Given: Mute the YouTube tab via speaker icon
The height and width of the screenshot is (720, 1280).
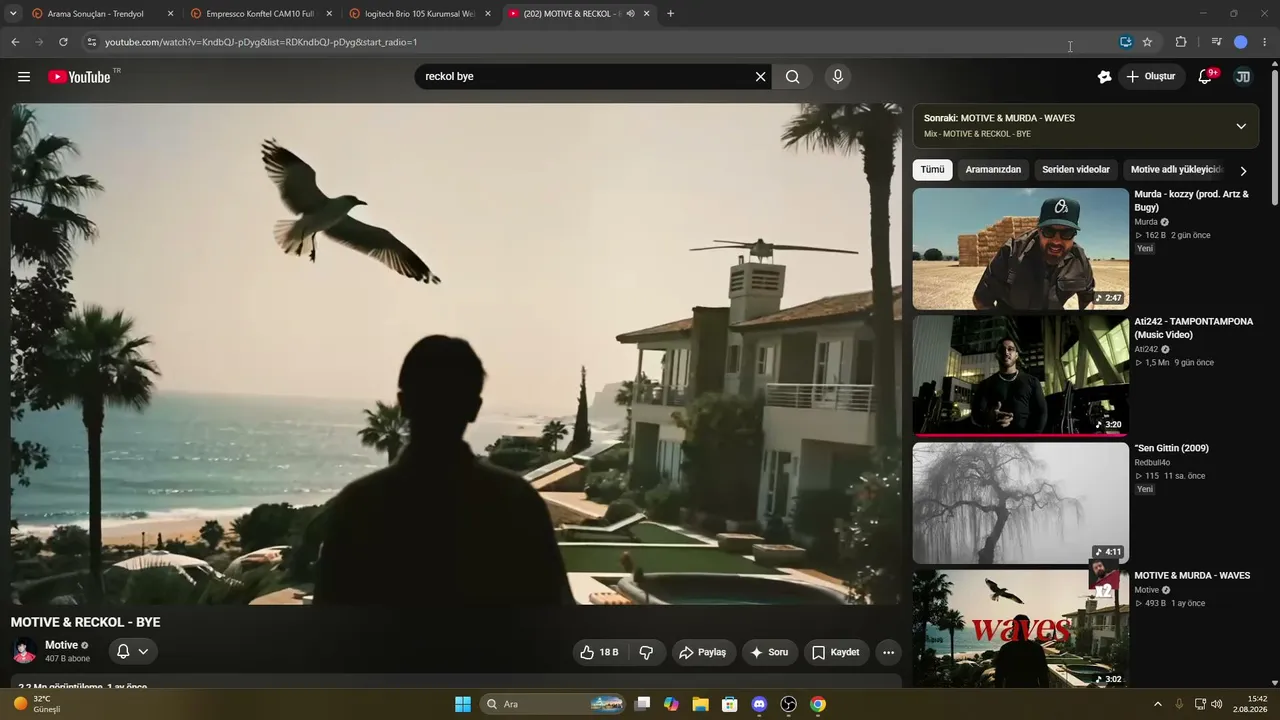Looking at the screenshot, I should (x=630, y=14).
